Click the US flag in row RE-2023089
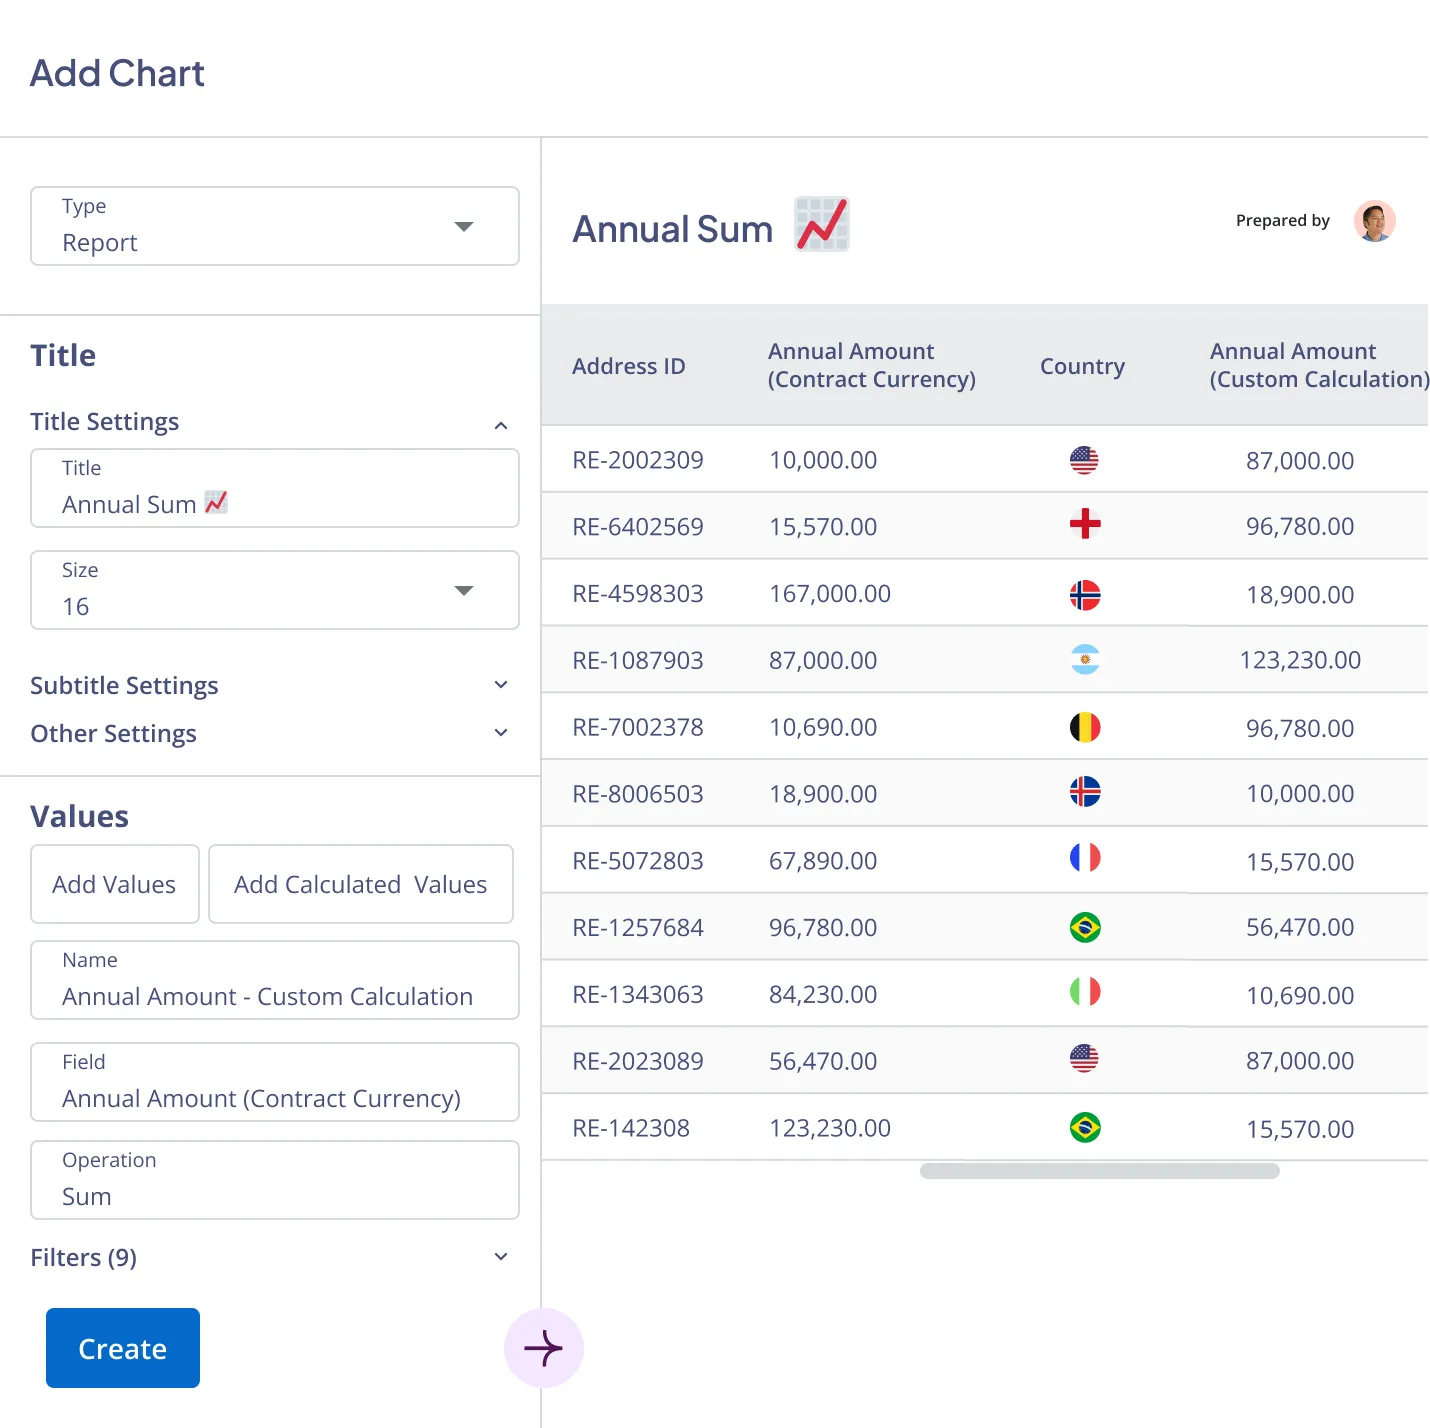 1084,1058
